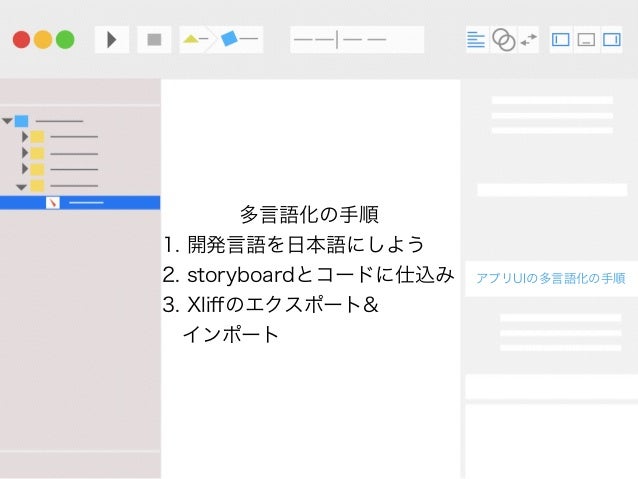This screenshot has width=638, height=479.
Task: Maximize the window with green button
Action: point(65,39)
